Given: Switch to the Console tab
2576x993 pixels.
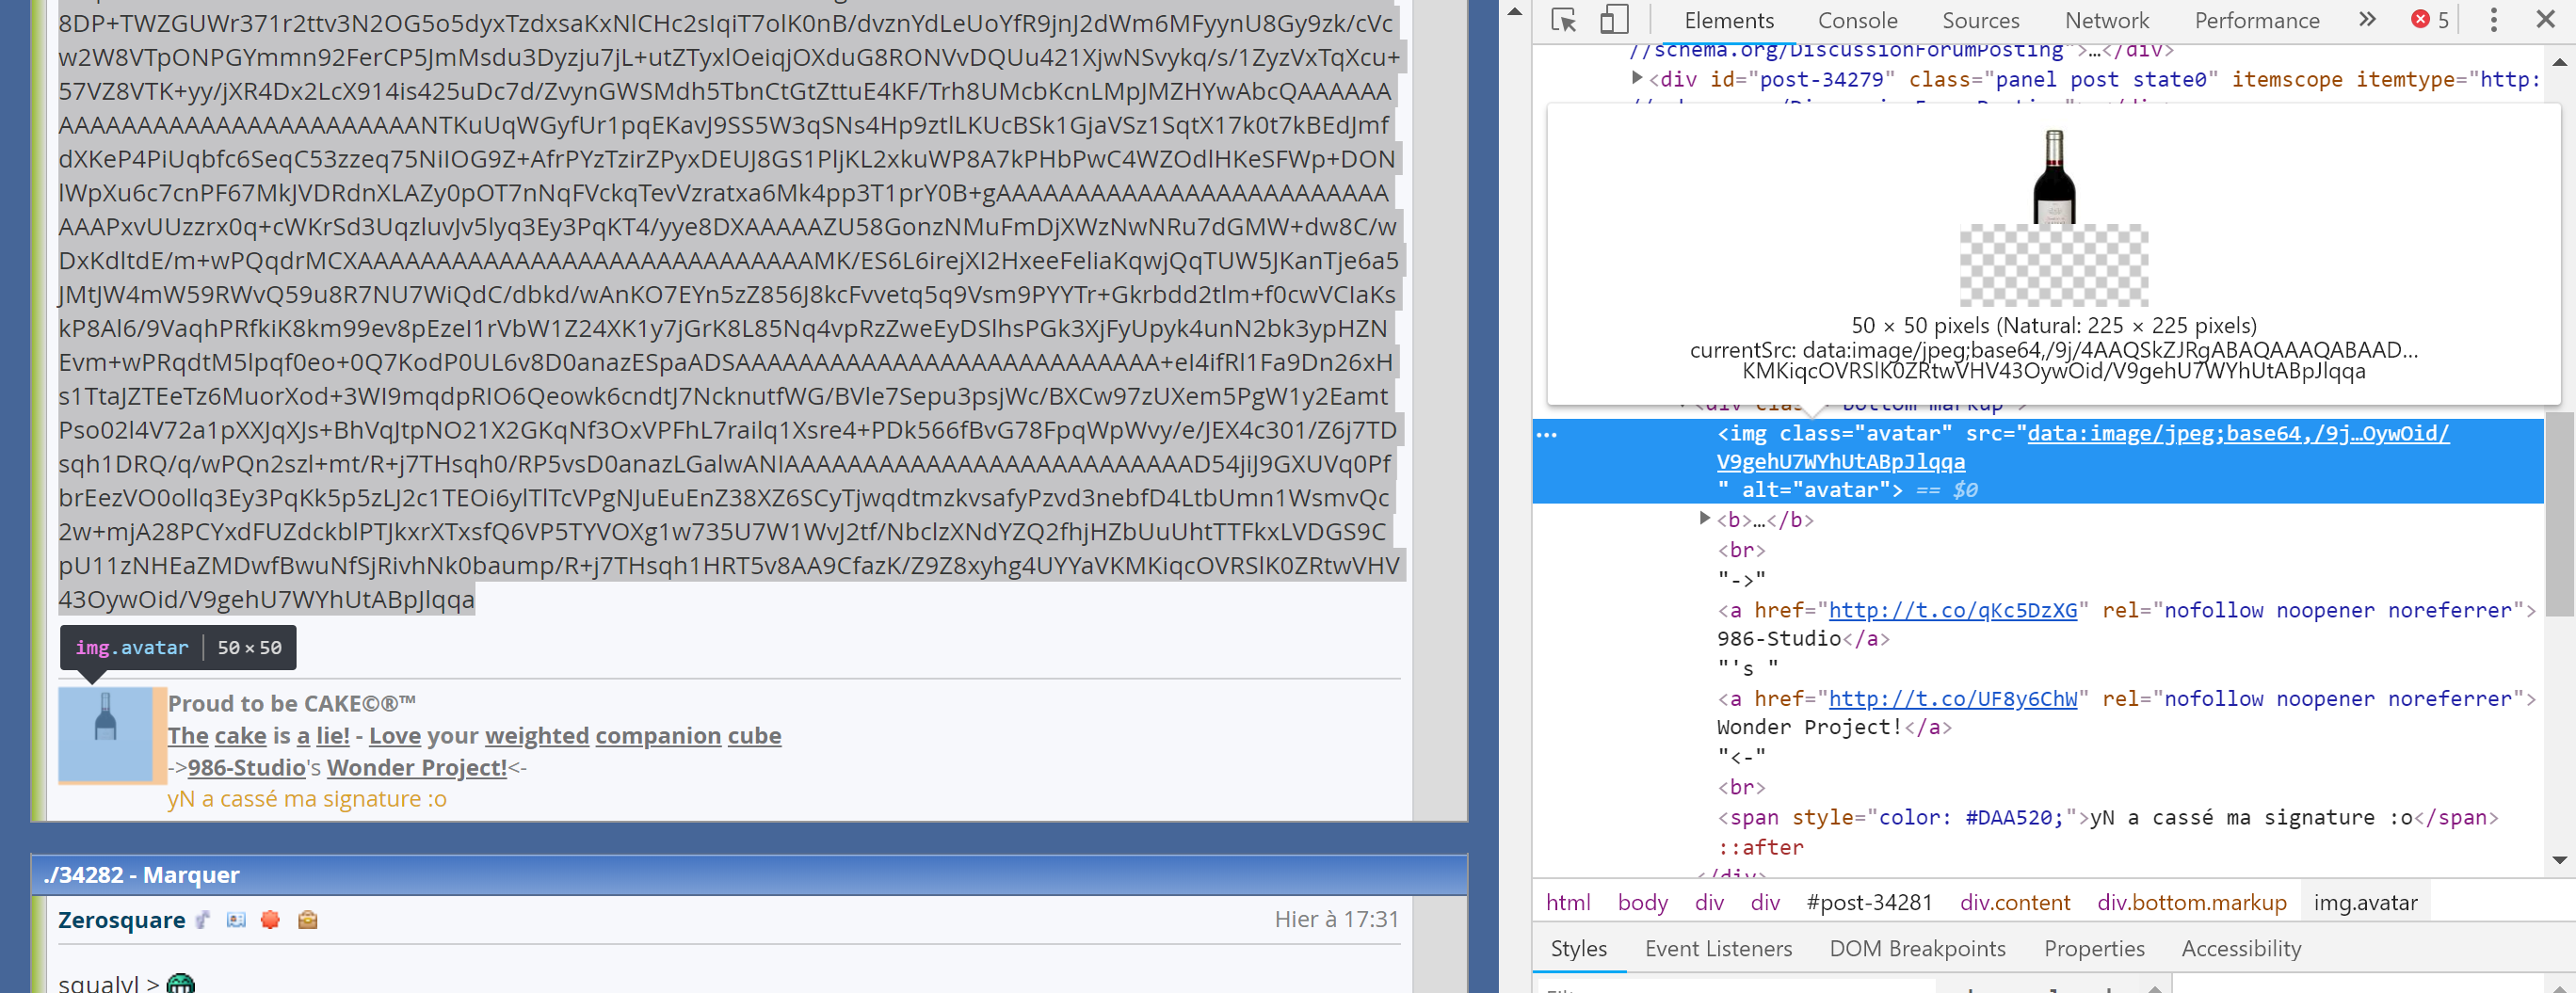Looking at the screenshot, I should point(1857,20).
